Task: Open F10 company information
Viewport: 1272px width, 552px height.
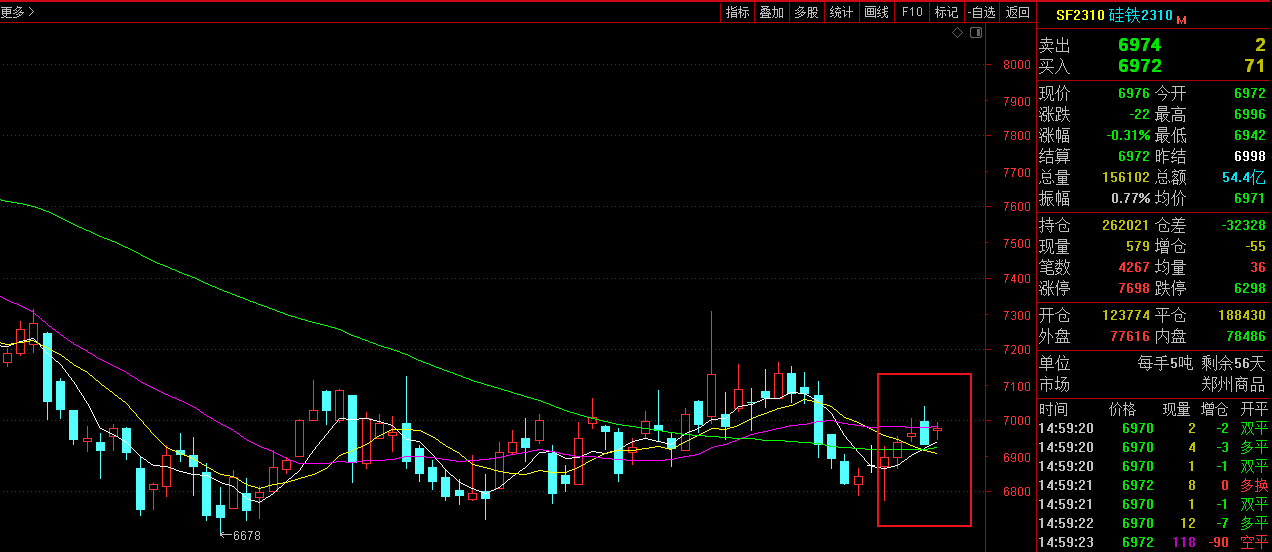Action: tap(911, 12)
